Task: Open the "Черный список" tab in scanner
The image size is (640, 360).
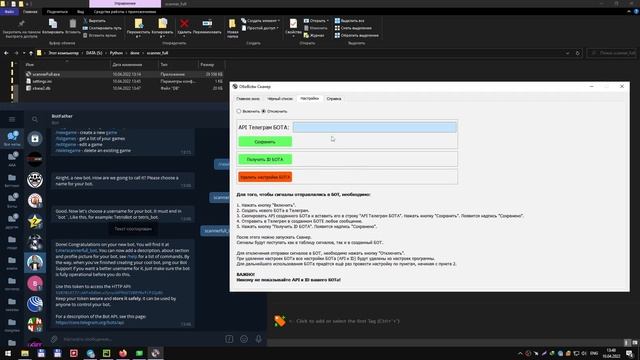Action: (280, 99)
